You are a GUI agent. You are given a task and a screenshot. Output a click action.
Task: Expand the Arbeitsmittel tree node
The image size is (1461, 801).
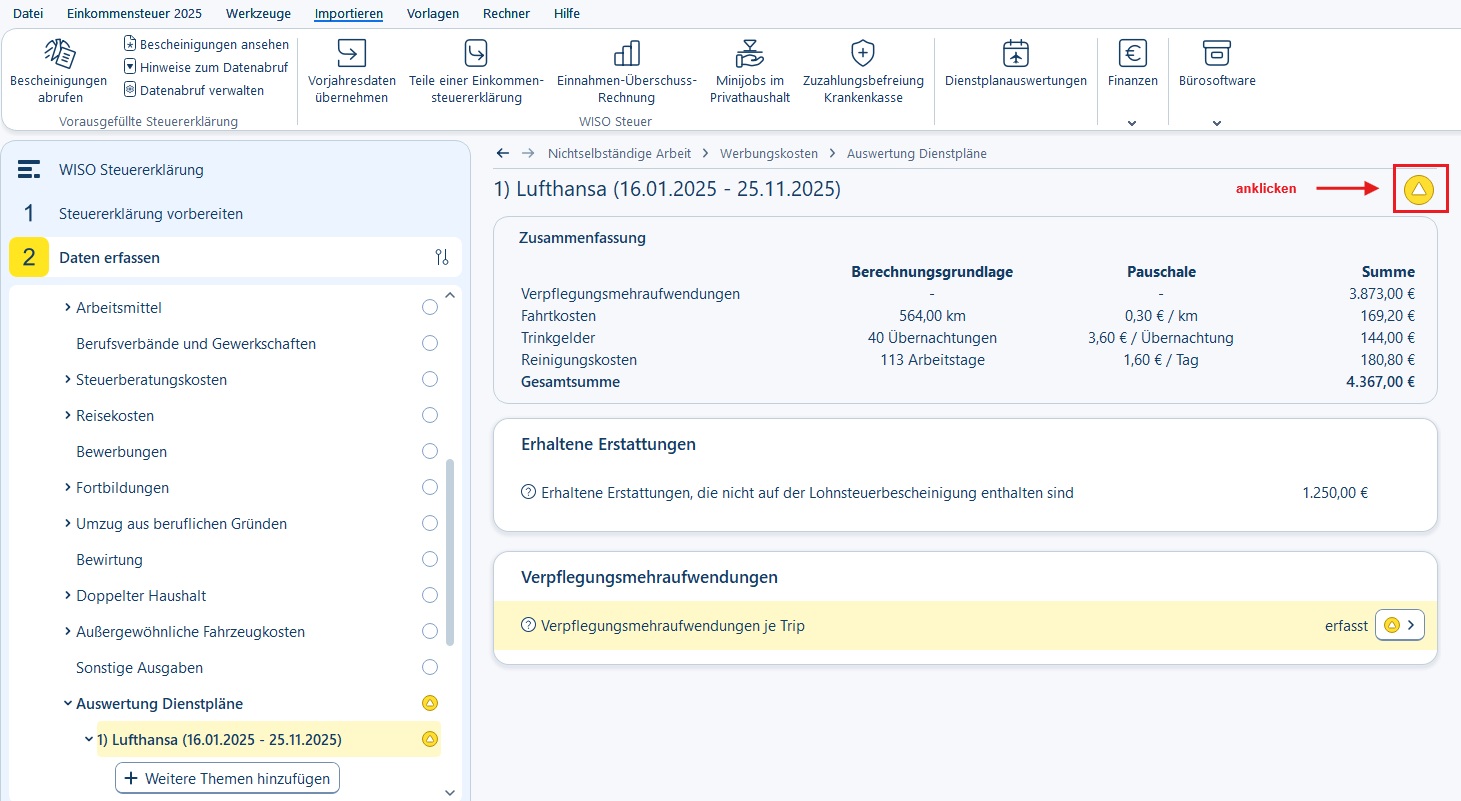click(x=68, y=307)
